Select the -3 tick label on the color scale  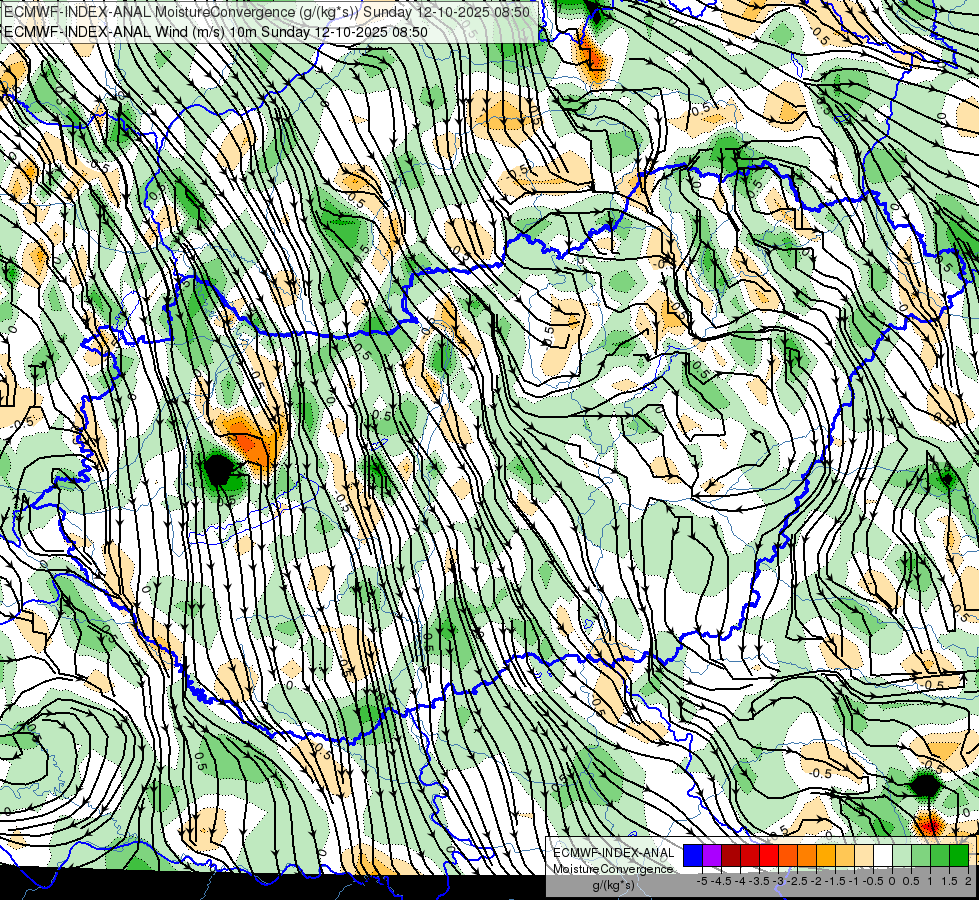coord(778,881)
